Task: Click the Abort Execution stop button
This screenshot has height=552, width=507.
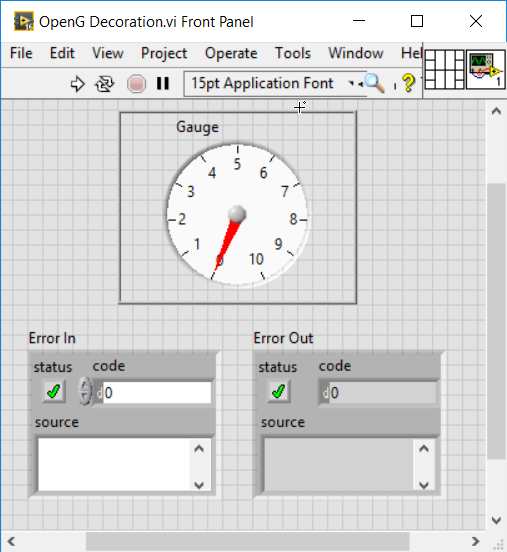Action: pos(136,84)
